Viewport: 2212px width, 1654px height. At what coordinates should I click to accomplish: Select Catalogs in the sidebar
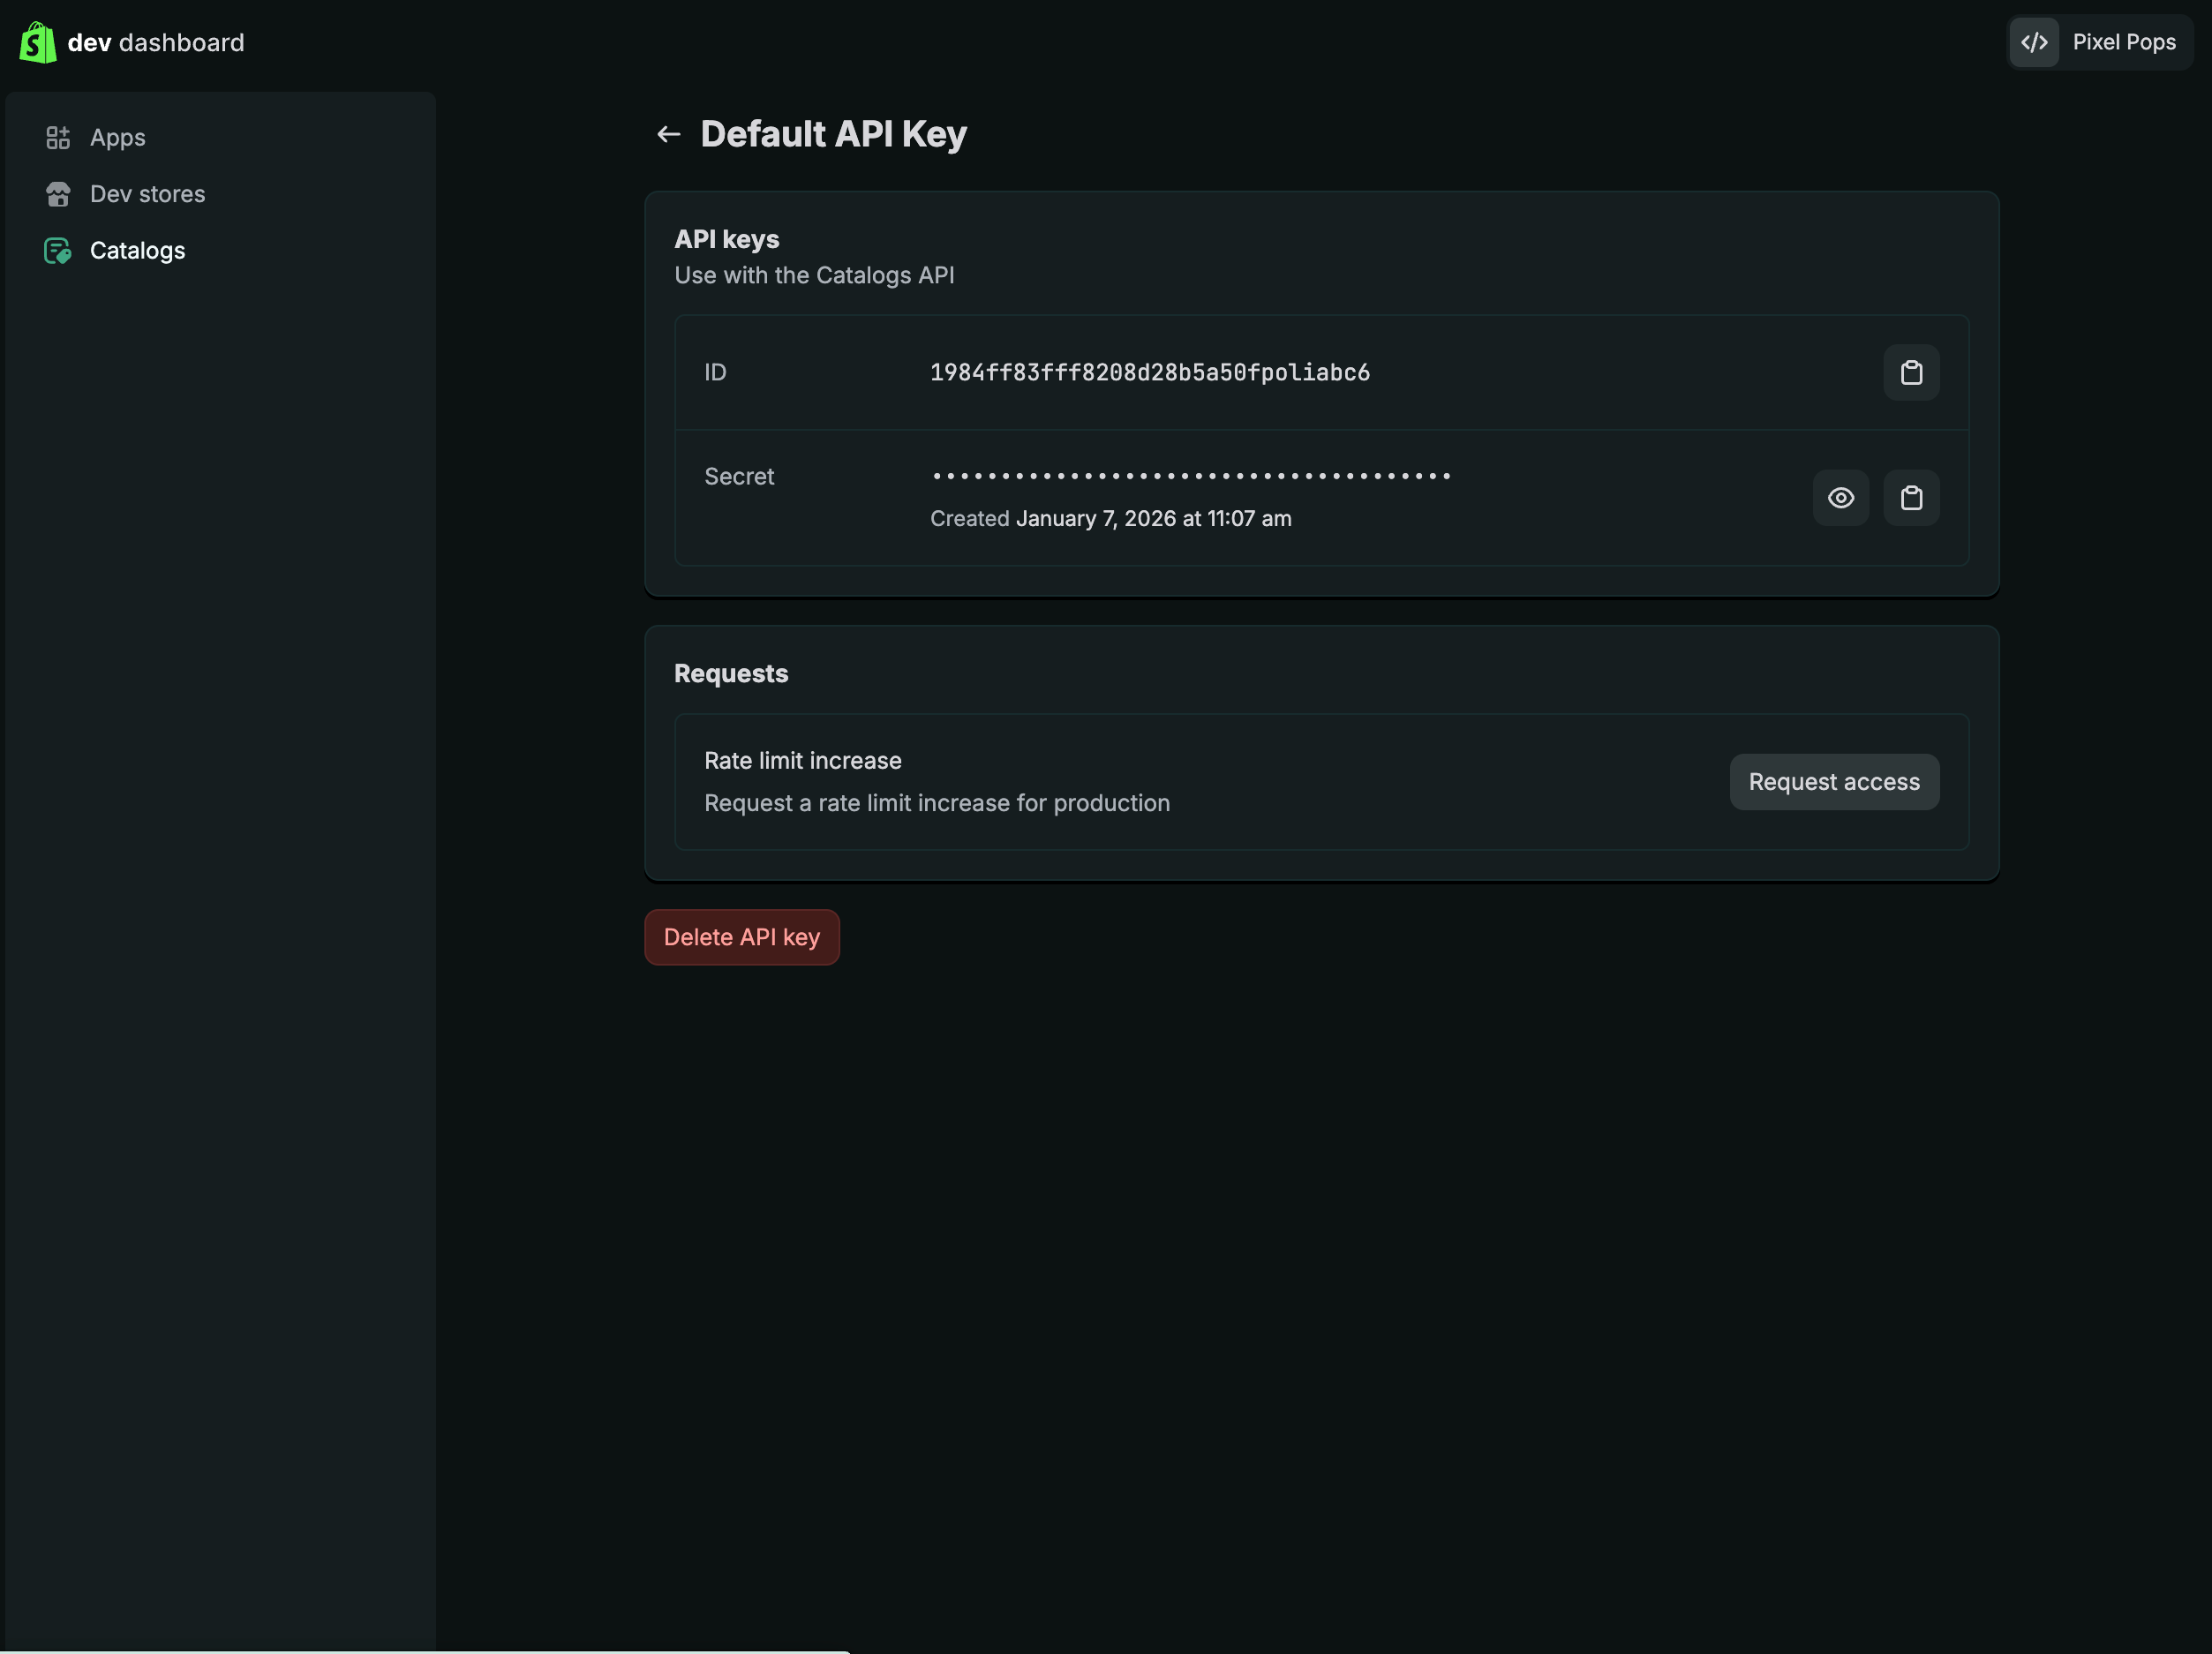click(137, 251)
